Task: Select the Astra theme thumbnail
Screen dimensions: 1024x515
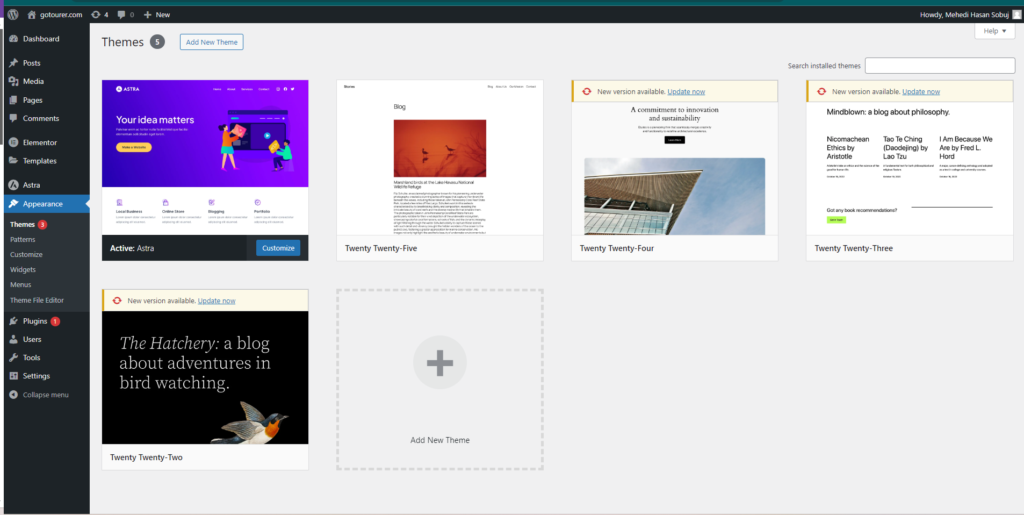Action: click(x=205, y=157)
